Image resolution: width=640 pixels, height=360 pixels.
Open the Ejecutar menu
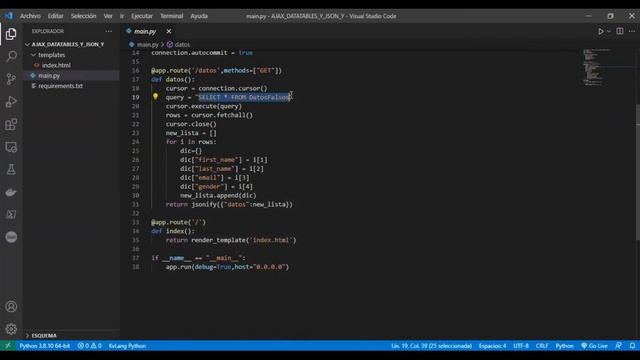click(142, 16)
